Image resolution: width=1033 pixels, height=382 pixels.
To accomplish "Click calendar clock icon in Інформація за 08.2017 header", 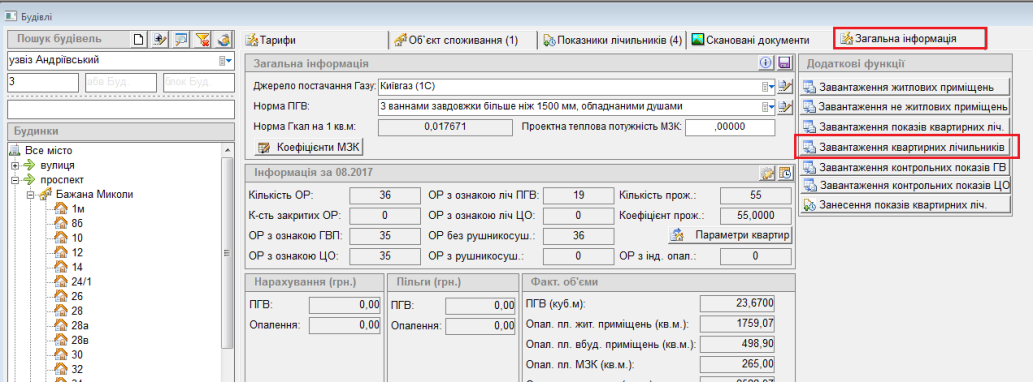I will pyautogui.click(x=785, y=174).
